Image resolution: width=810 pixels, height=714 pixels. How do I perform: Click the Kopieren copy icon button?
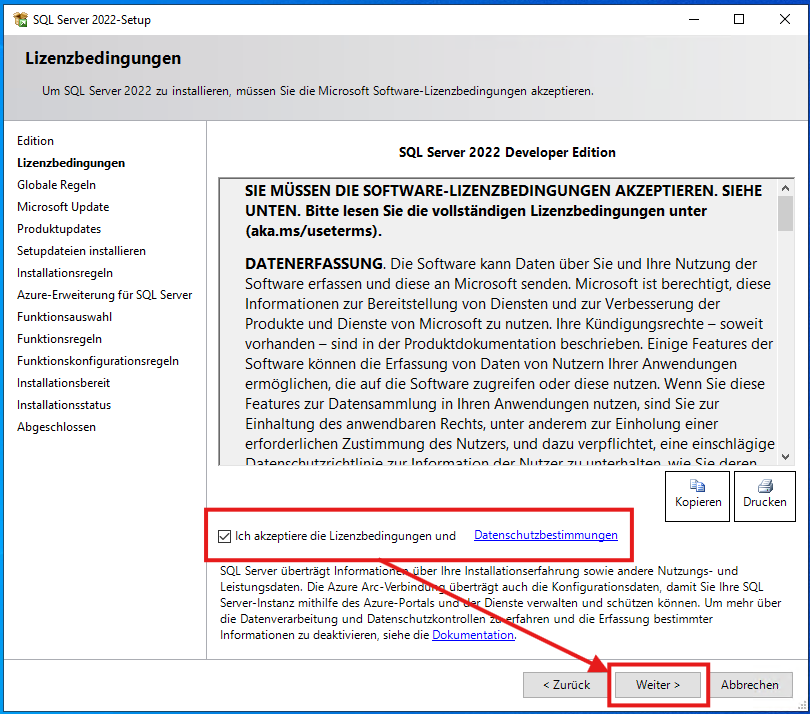tap(697, 496)
